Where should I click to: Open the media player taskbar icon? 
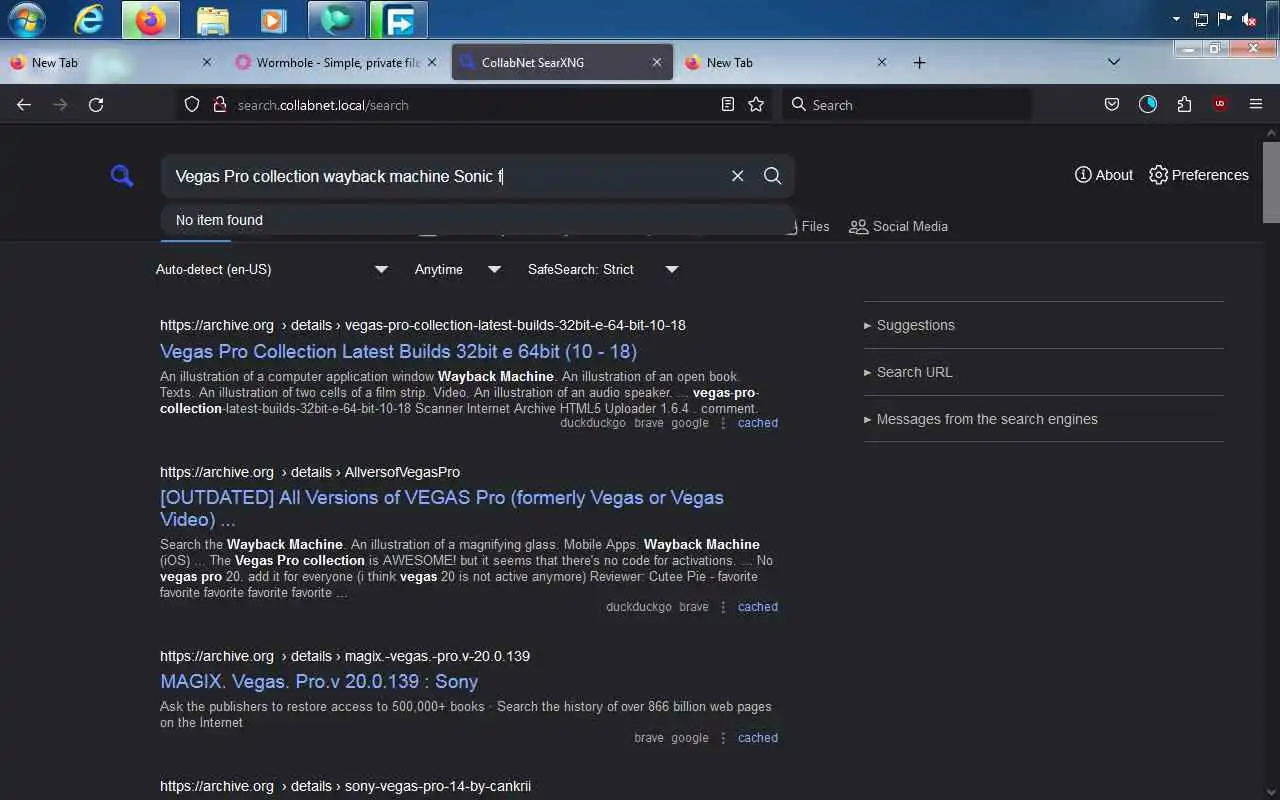pos(272,19)
